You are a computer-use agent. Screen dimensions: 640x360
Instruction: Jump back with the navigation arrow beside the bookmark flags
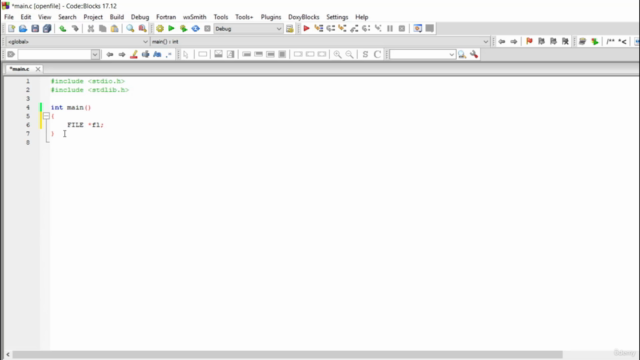click(x=502, y=41)
